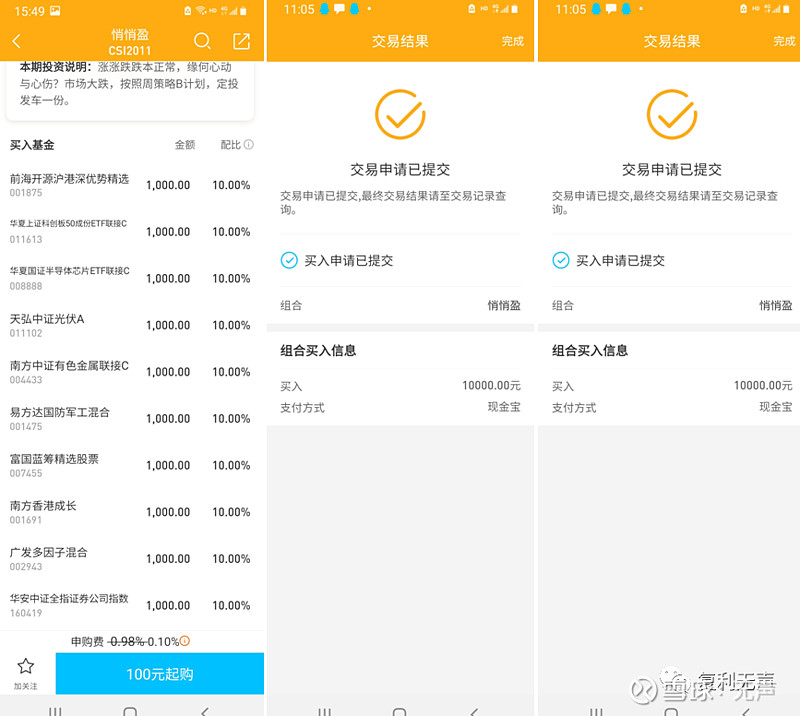Open fund 天弘中证光伏A
The height and width of the screenshot is (716, 800).
(x=47, y=319)
